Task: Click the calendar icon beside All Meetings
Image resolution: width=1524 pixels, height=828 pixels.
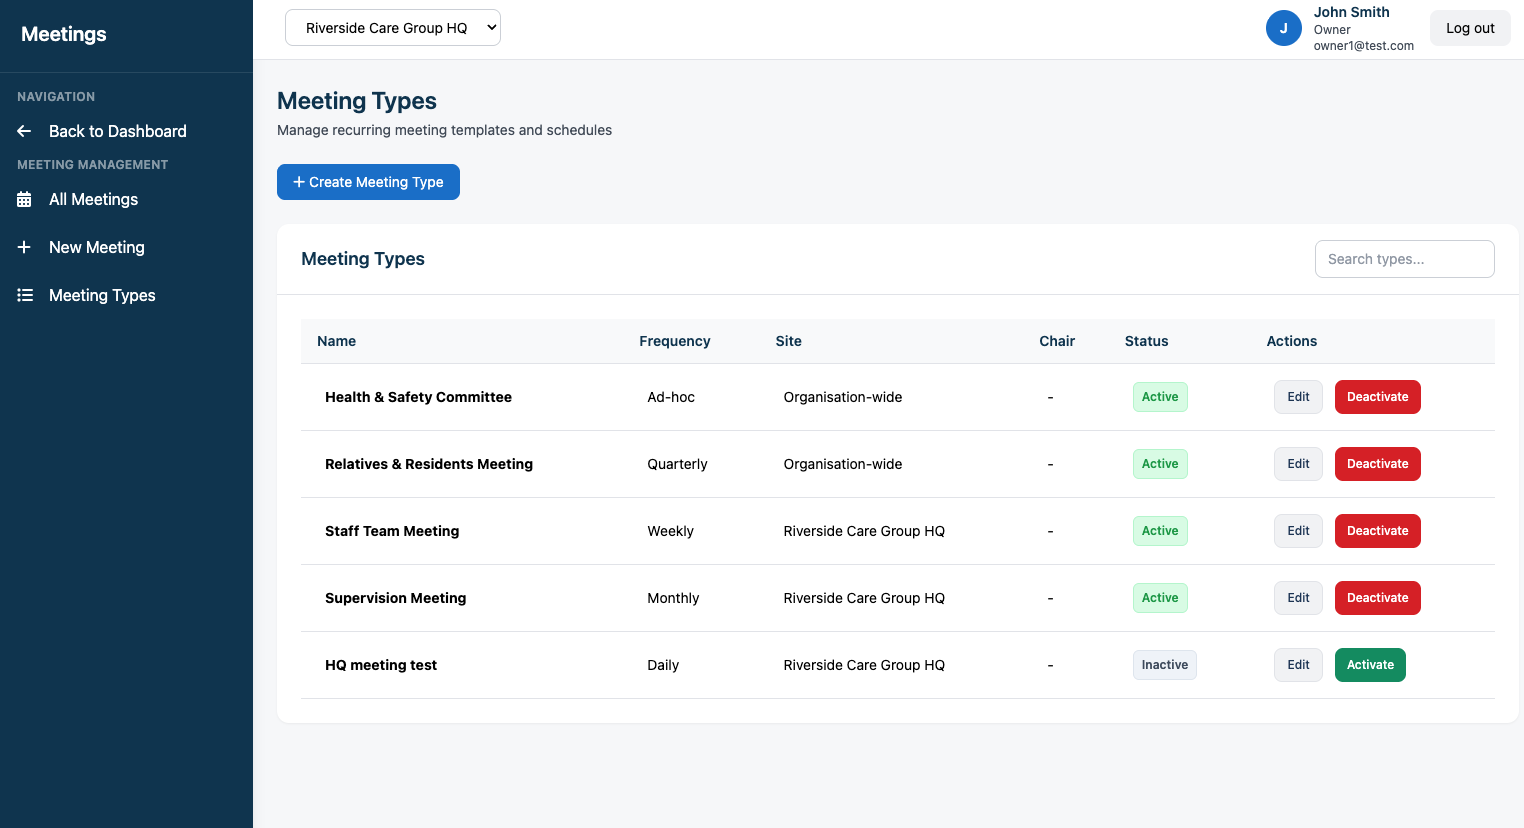Action: (25, 199)
